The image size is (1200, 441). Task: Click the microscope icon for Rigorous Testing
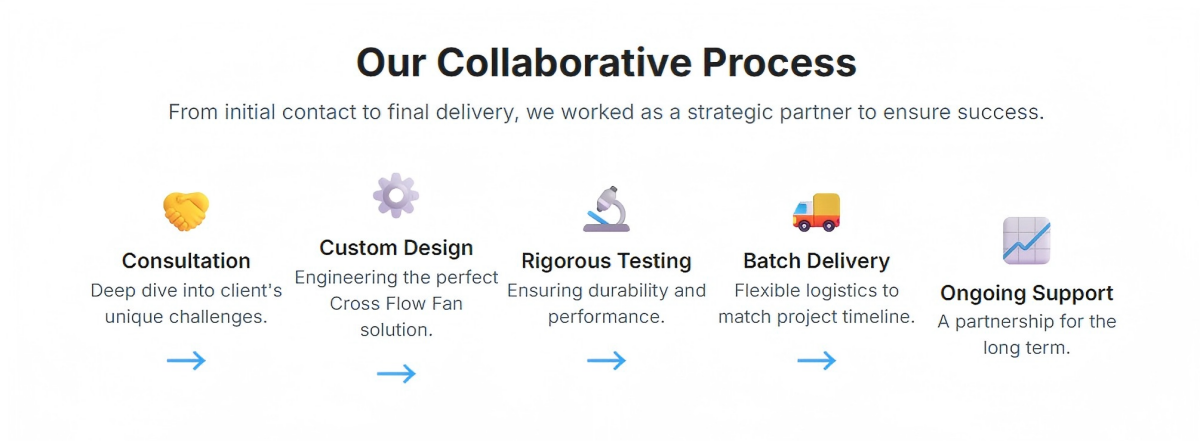(606, 210)
